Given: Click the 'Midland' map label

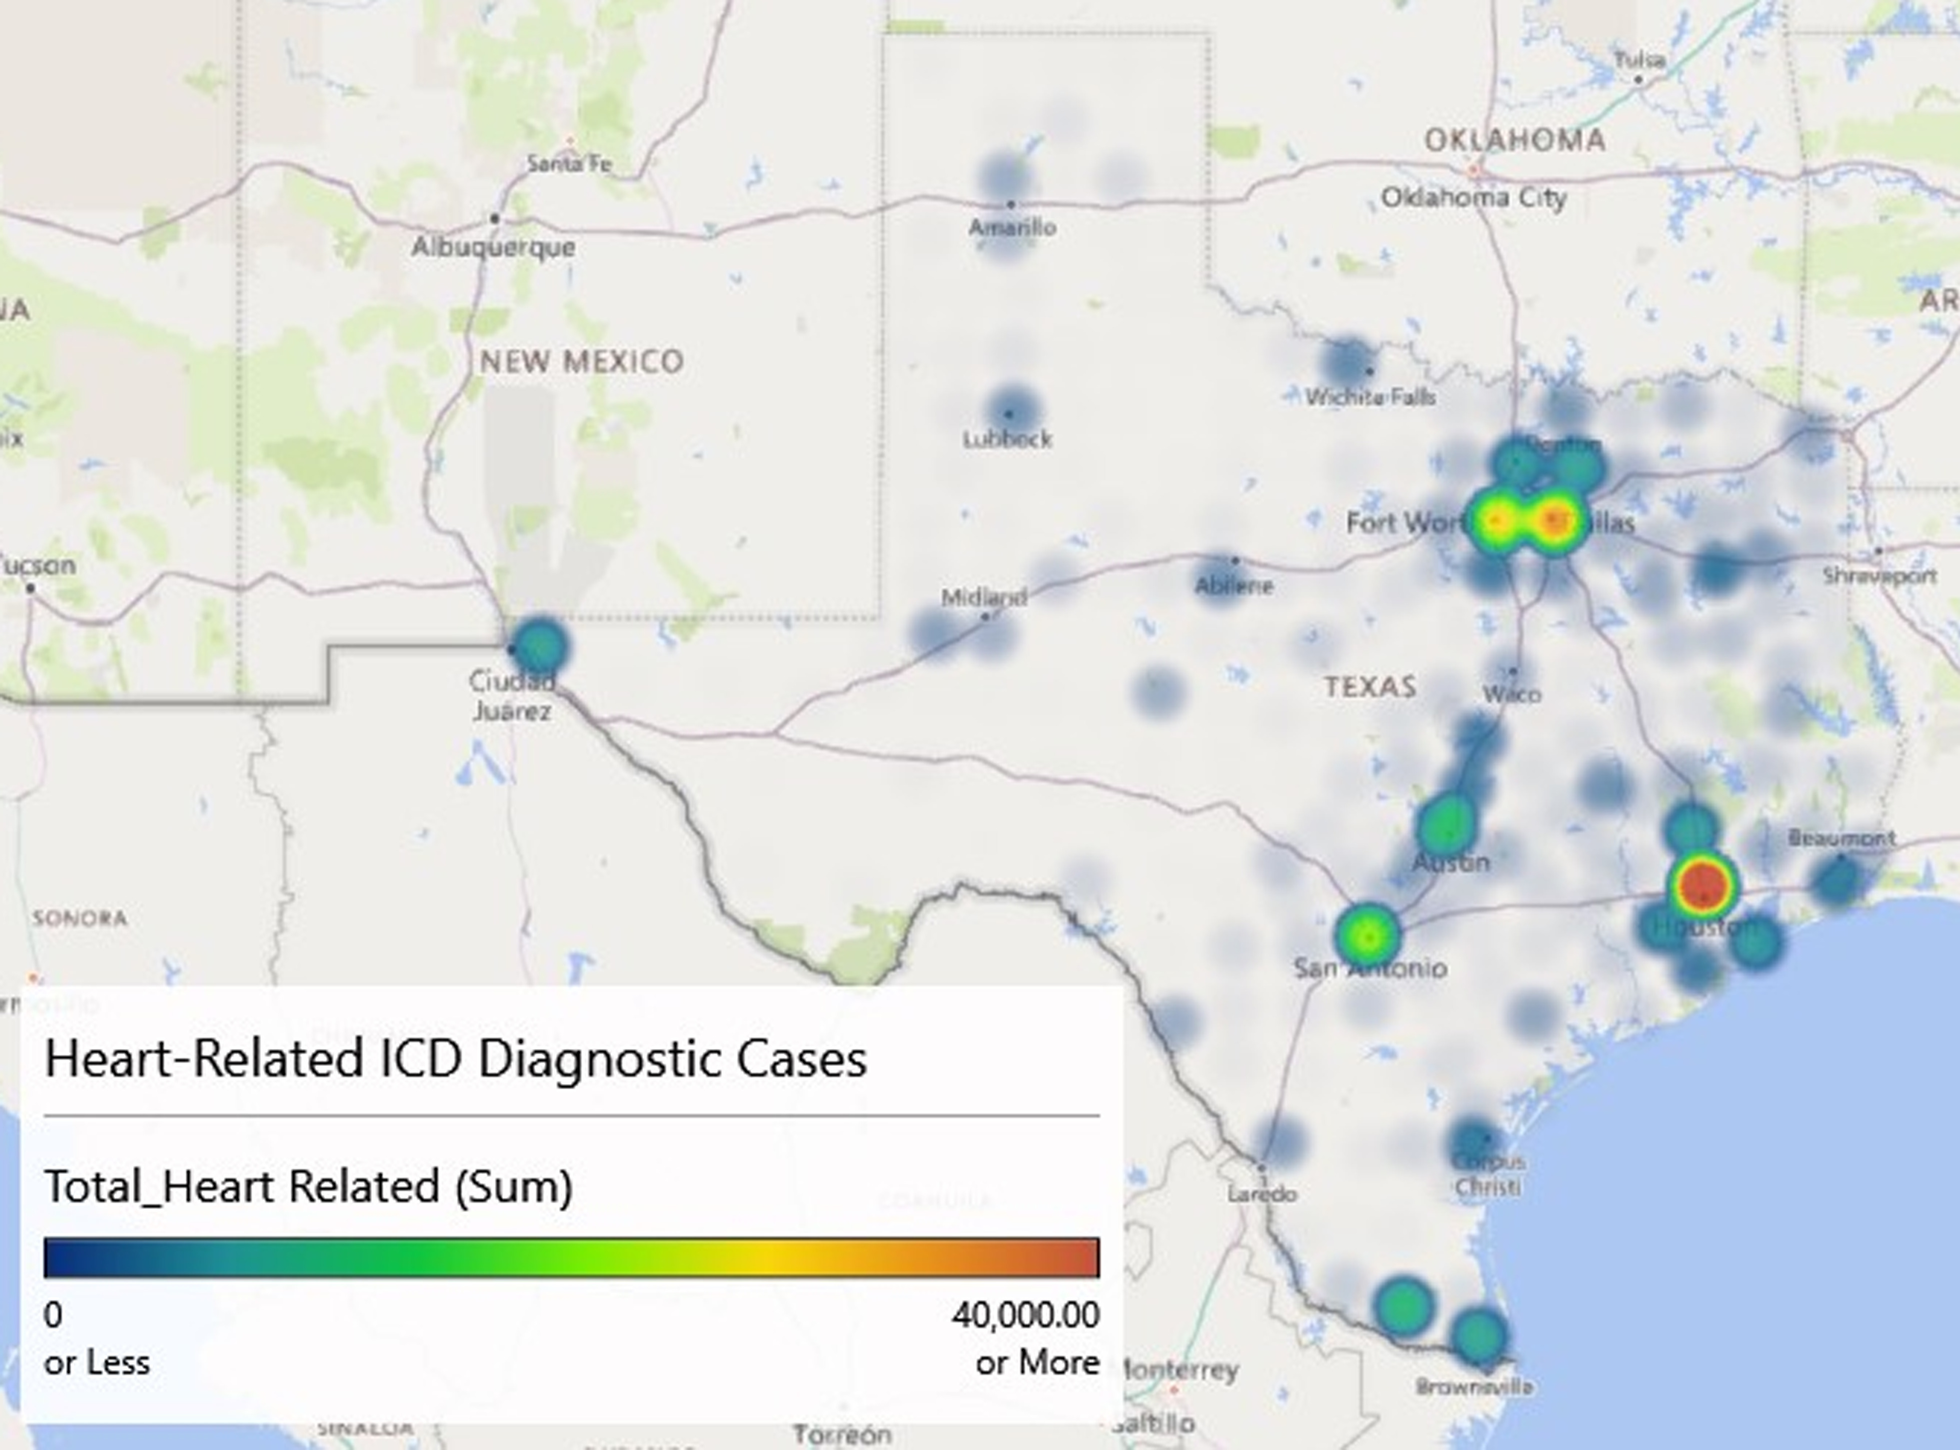Looking at the screenshot, I should (984, 597).
